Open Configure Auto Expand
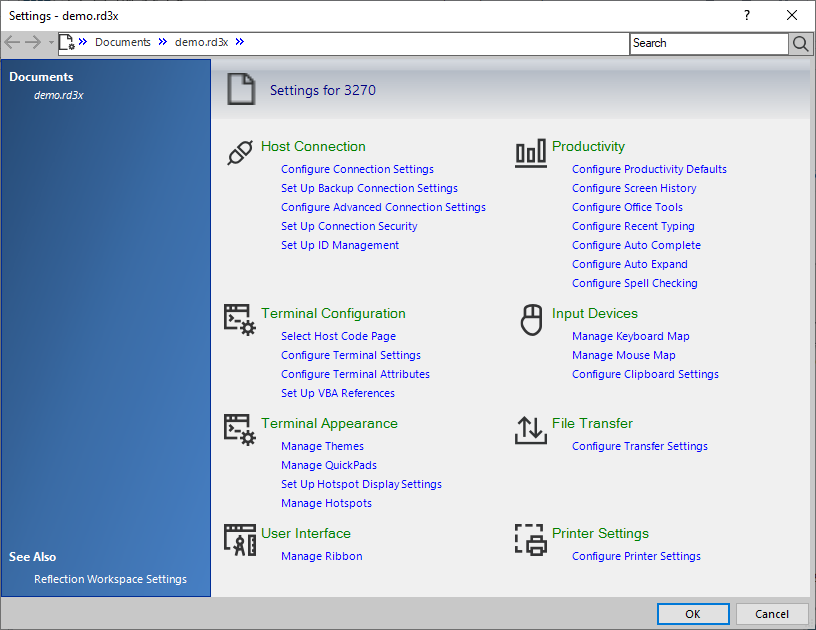The height and width of the screenshot is (630, 816). point(630,264)
